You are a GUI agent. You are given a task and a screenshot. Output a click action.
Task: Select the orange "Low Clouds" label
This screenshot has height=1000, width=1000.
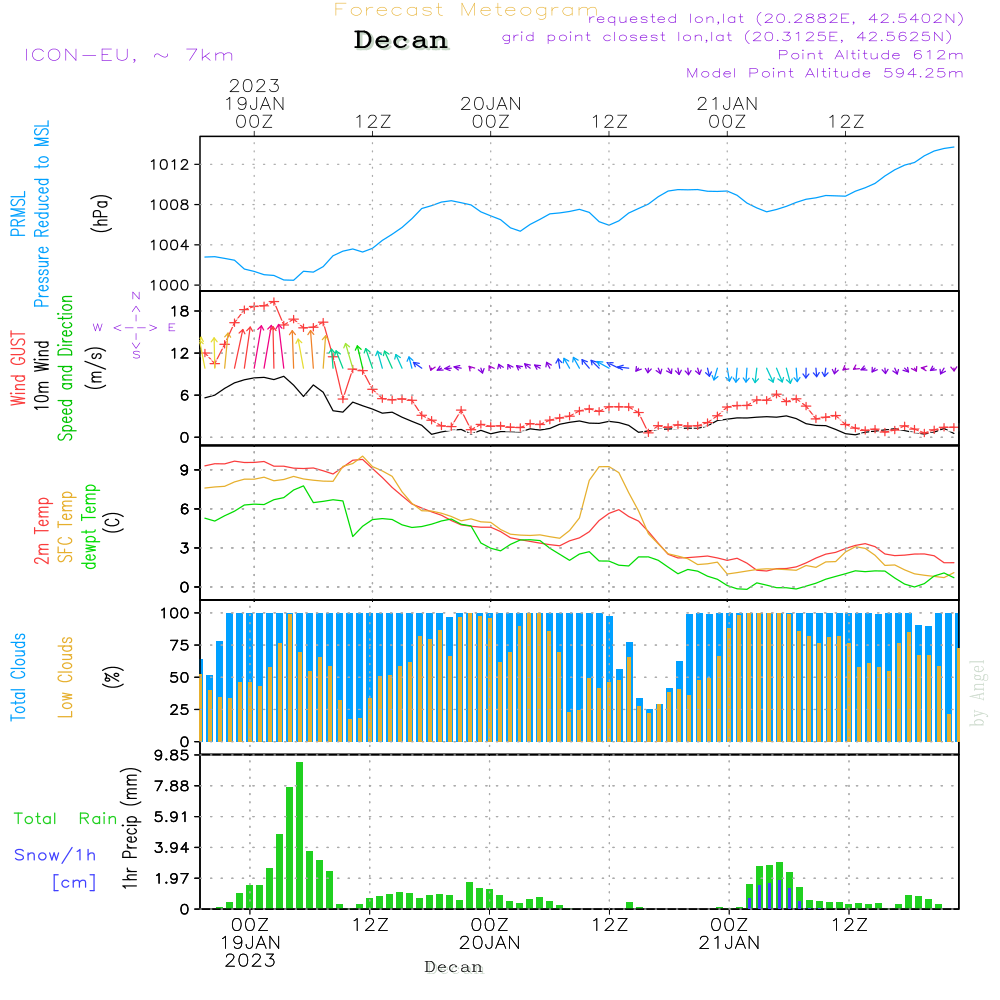(65, 677)
